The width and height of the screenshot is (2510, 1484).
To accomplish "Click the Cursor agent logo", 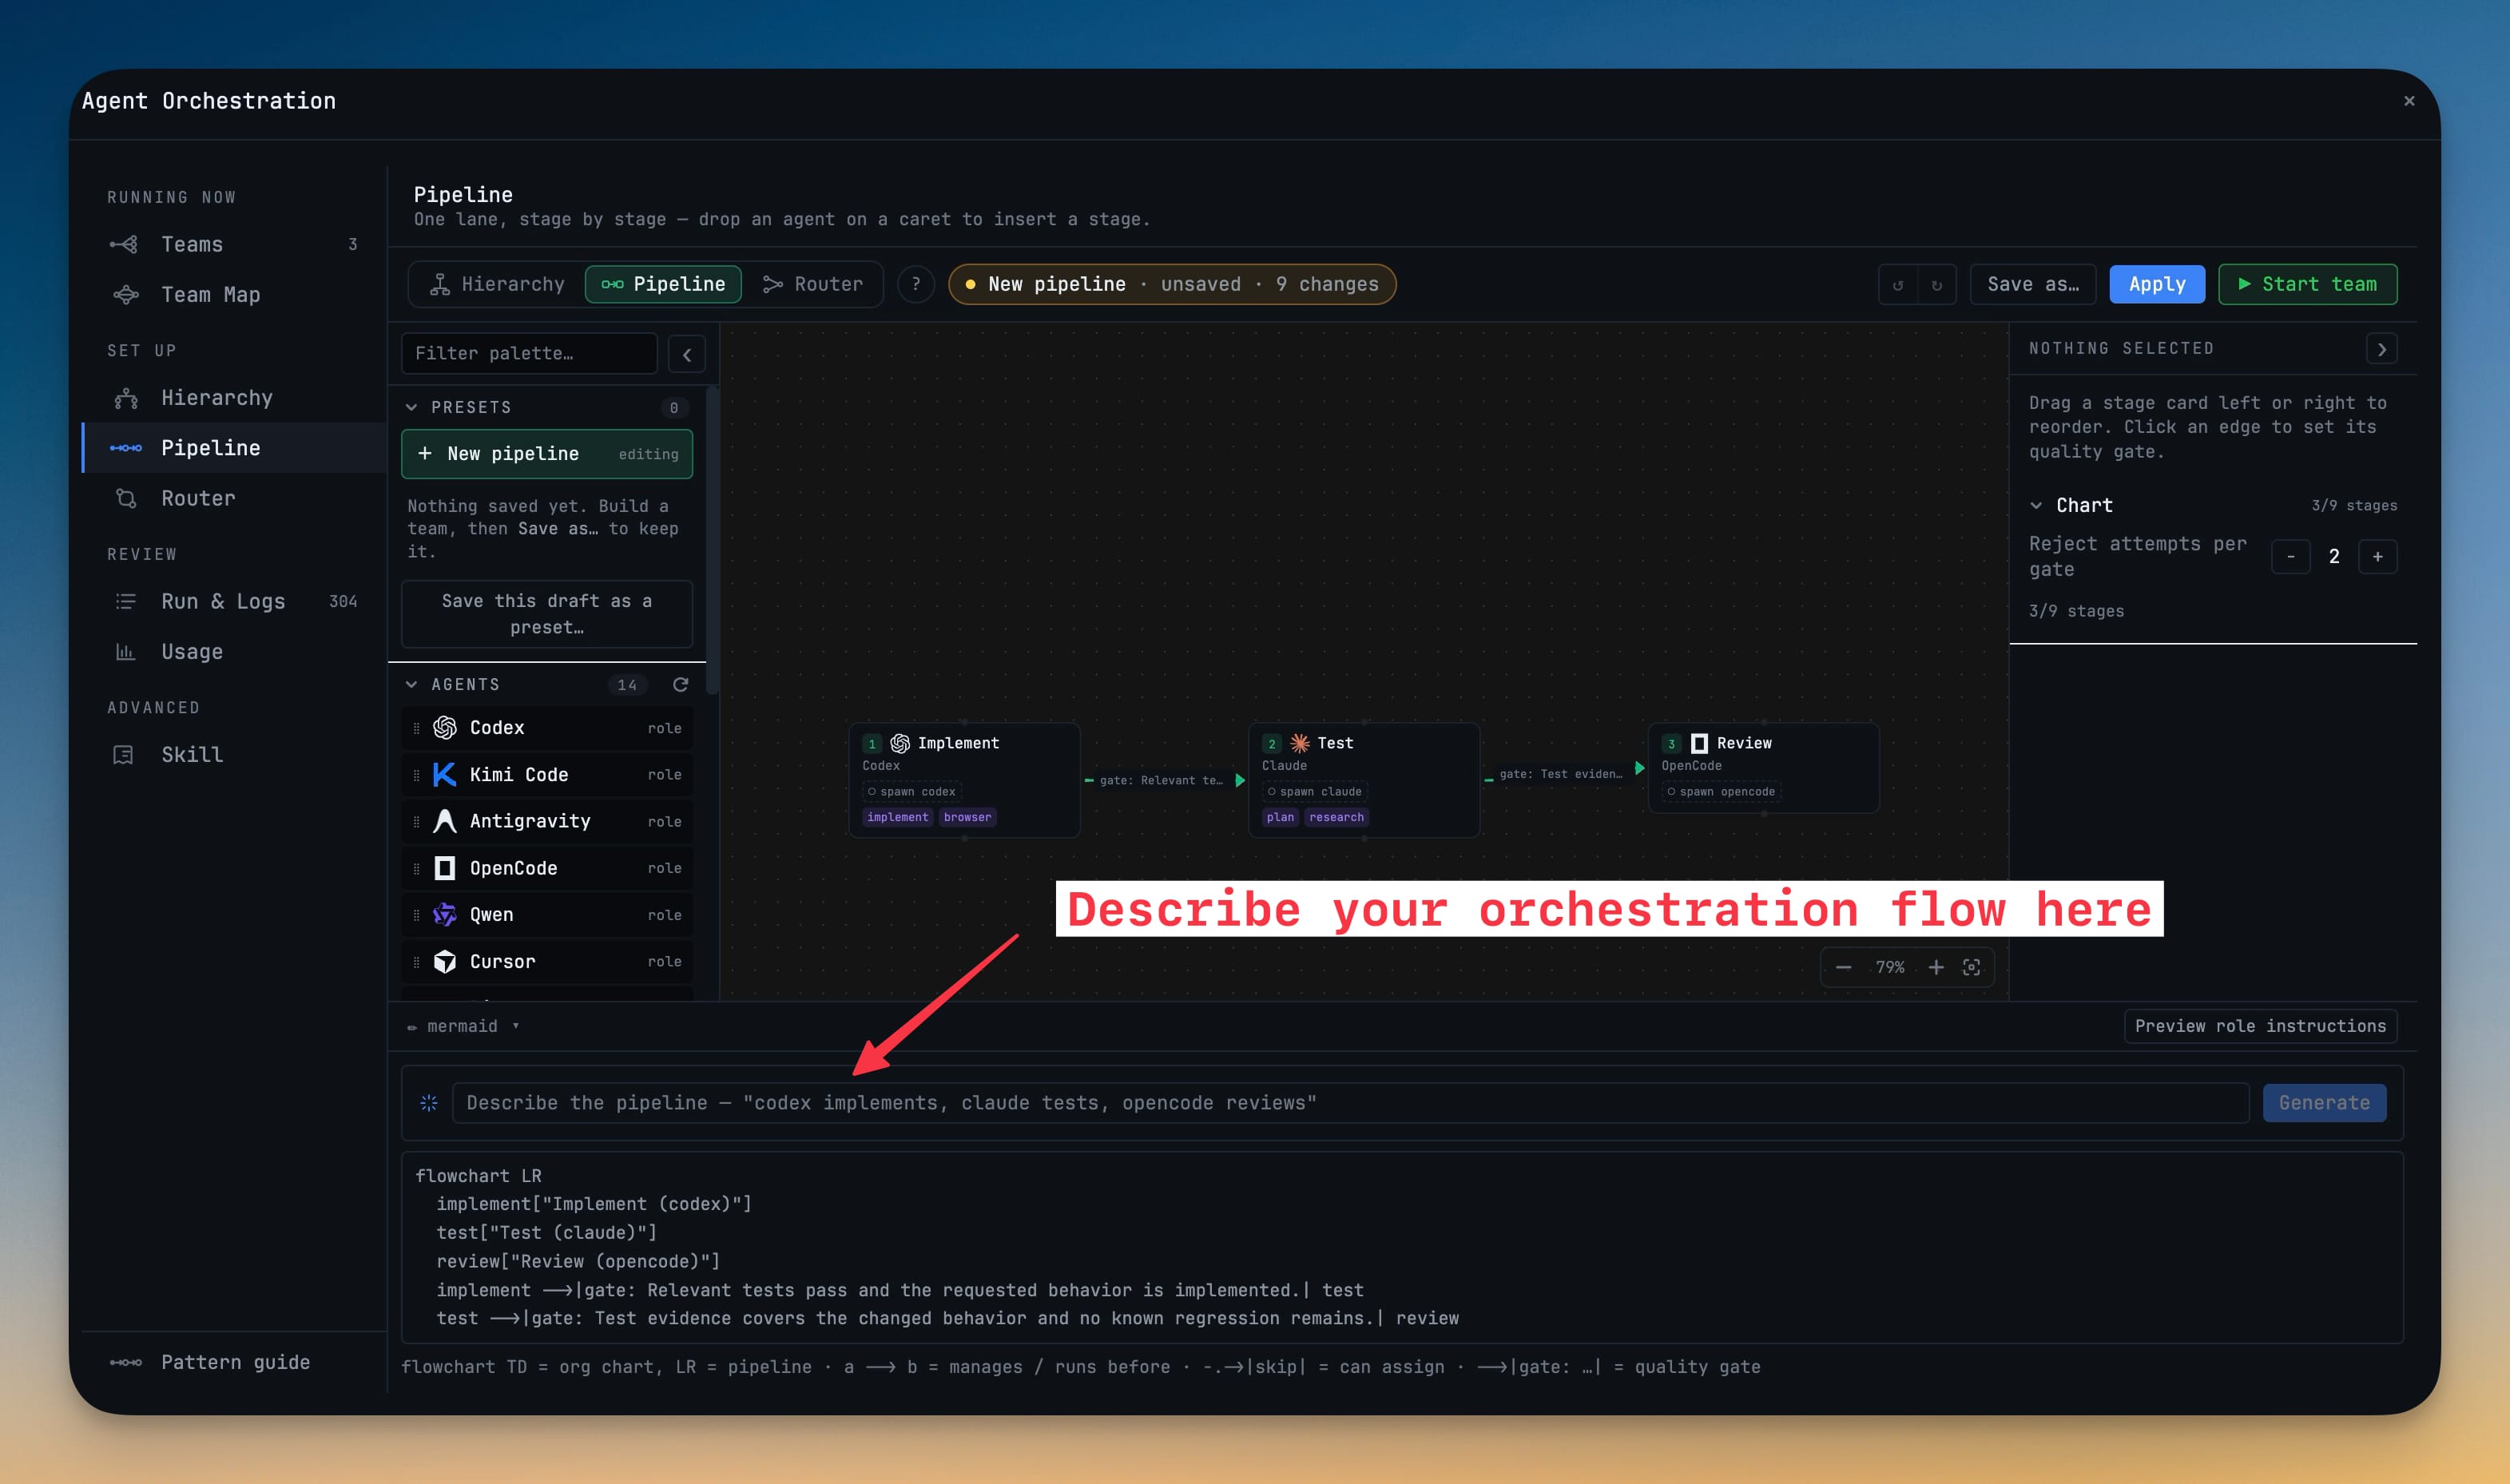I will (445, 961).
